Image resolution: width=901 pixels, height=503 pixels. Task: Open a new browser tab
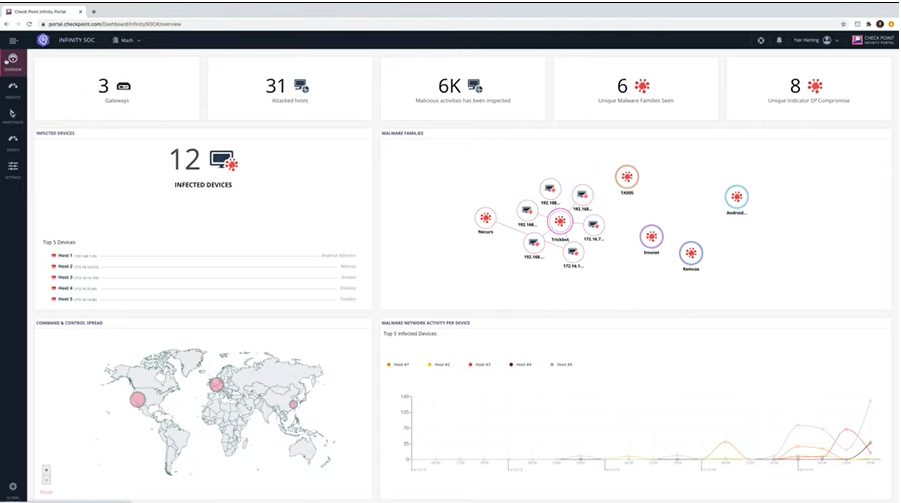(94, 10)
